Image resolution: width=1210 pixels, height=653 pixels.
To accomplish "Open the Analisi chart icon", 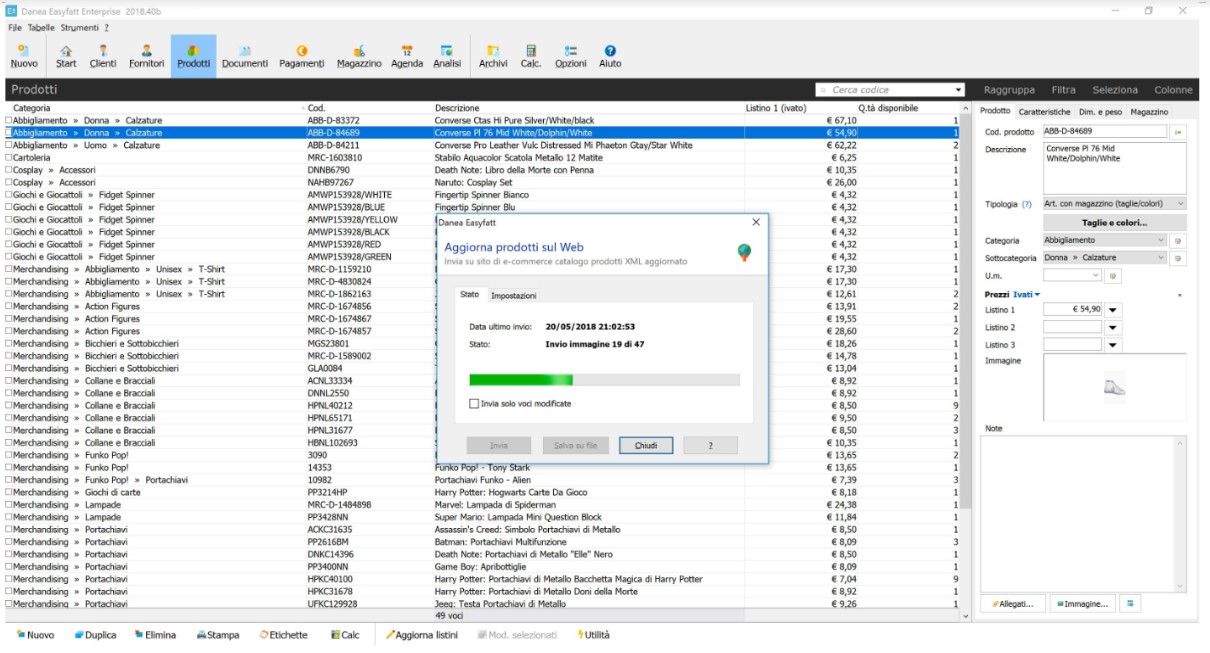I will tap(447, 56).
